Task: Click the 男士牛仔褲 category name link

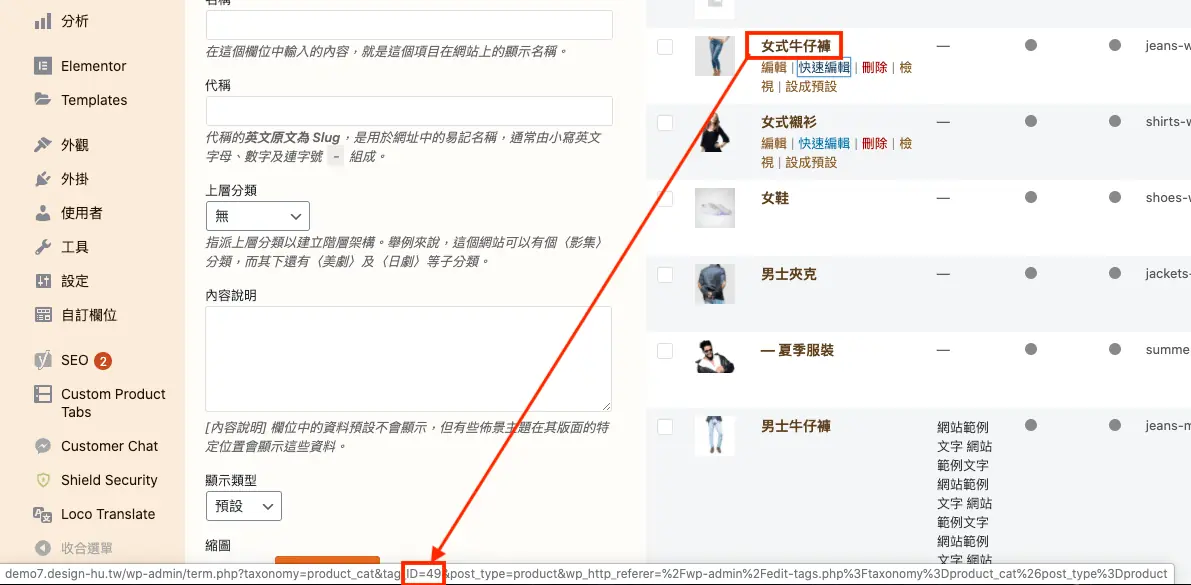Action: tap(795, 425)
